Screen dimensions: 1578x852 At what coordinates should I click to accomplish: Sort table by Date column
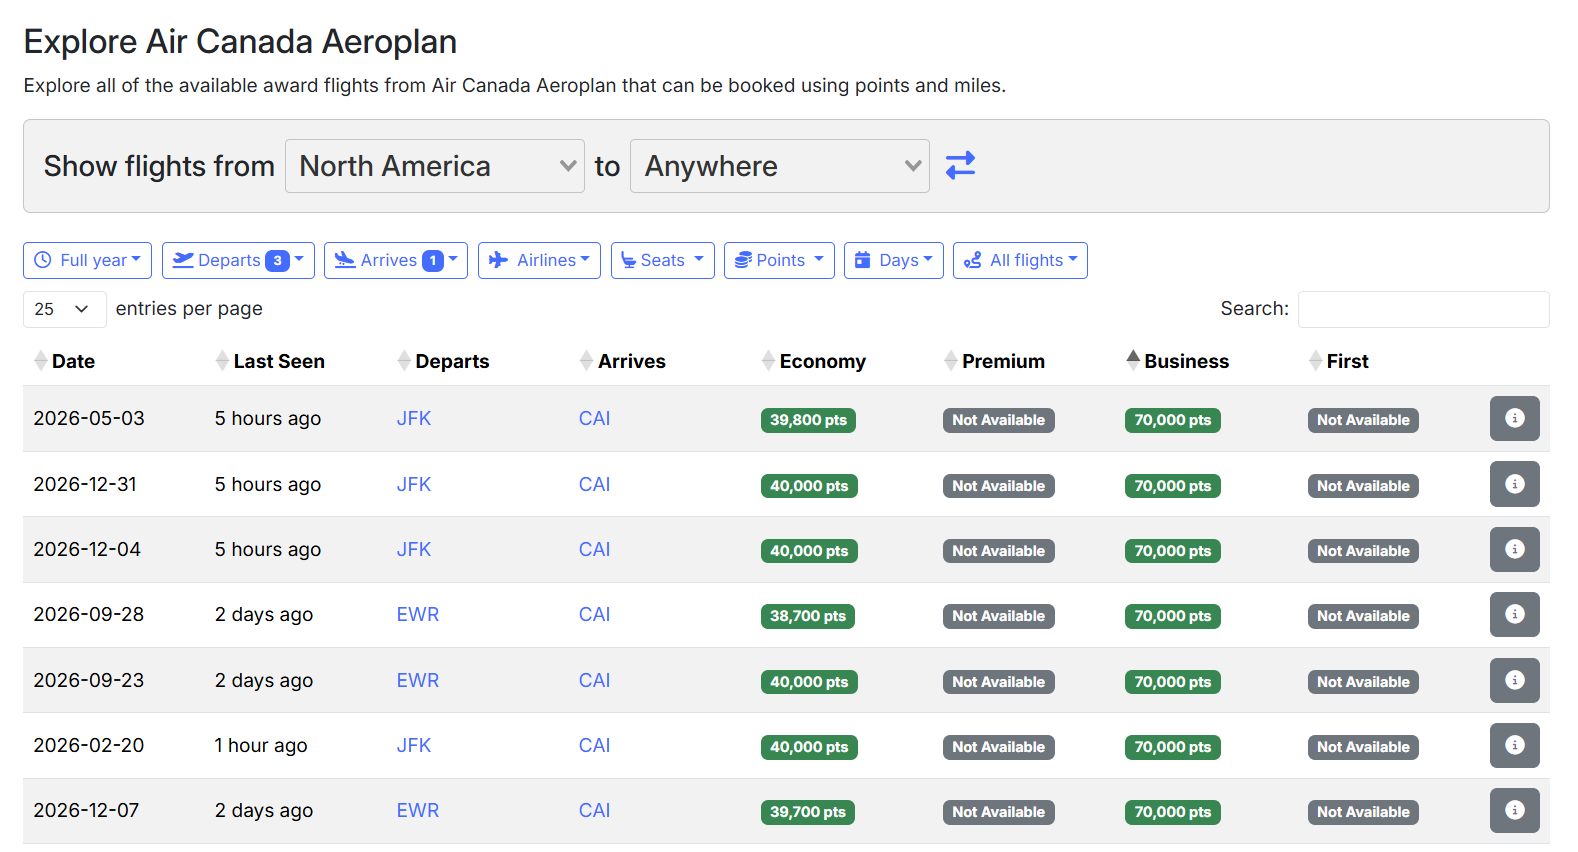point(73,361)
